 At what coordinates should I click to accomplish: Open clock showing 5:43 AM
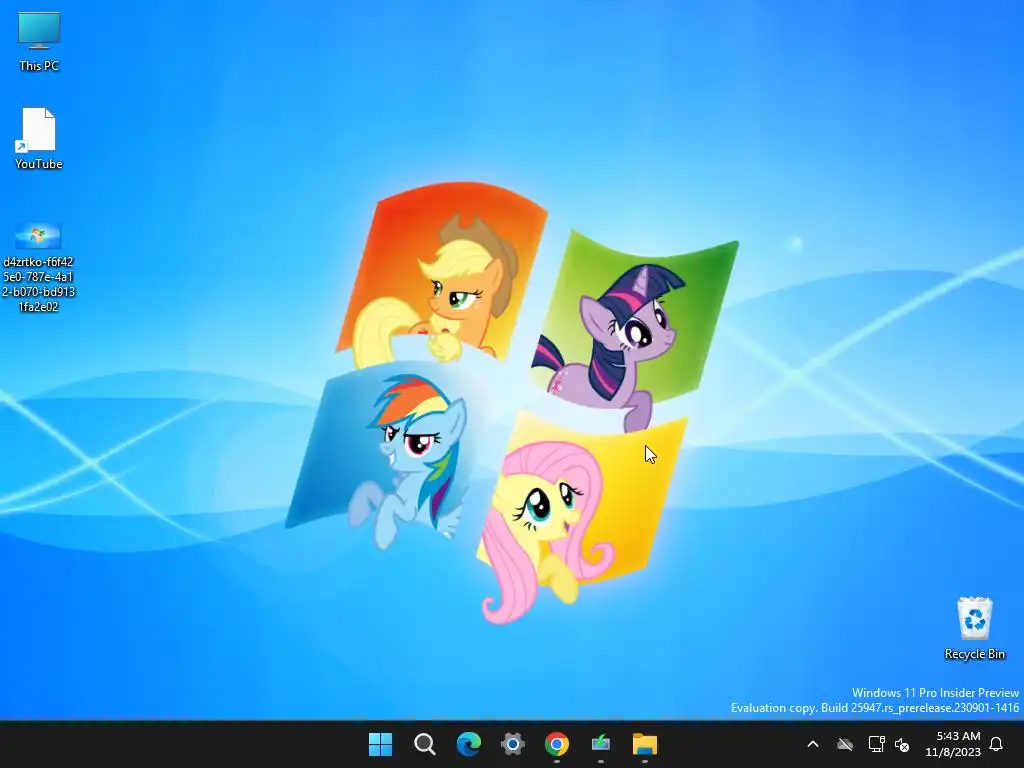tap(953, 744)
